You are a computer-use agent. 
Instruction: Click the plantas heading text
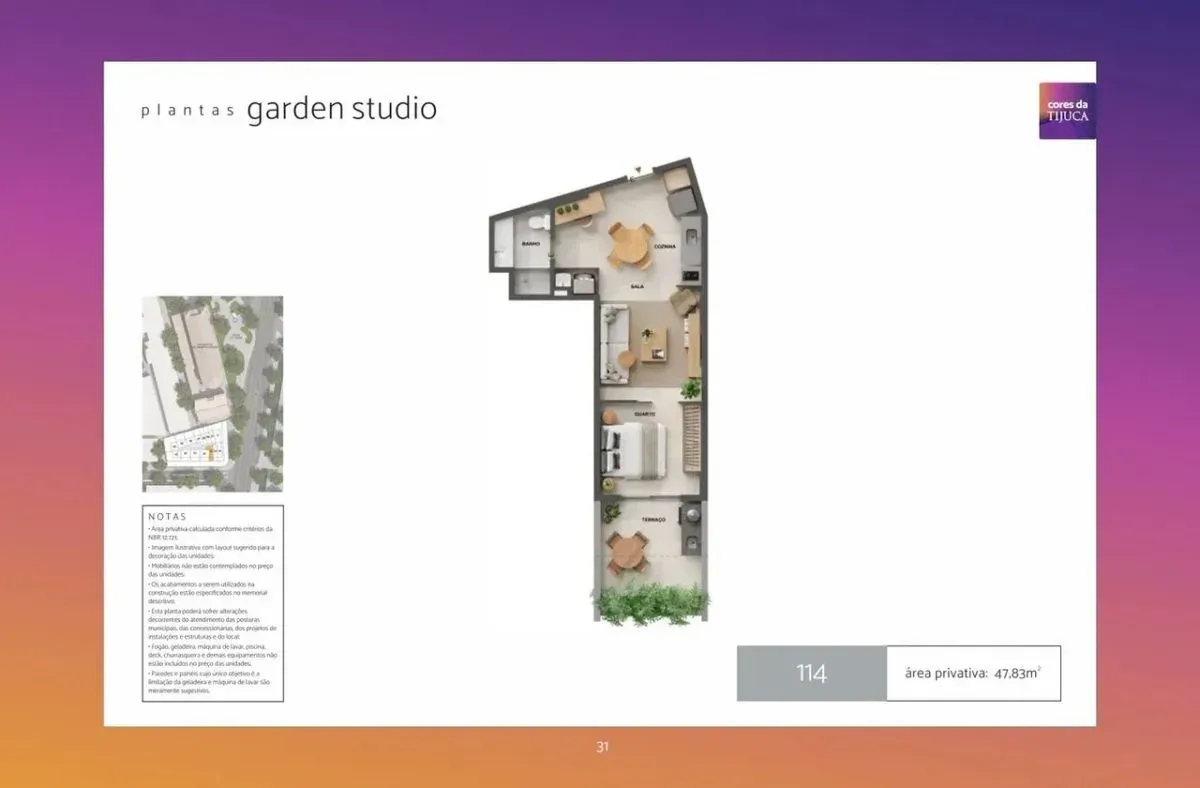pyautogui.click(x=187, y=112)
